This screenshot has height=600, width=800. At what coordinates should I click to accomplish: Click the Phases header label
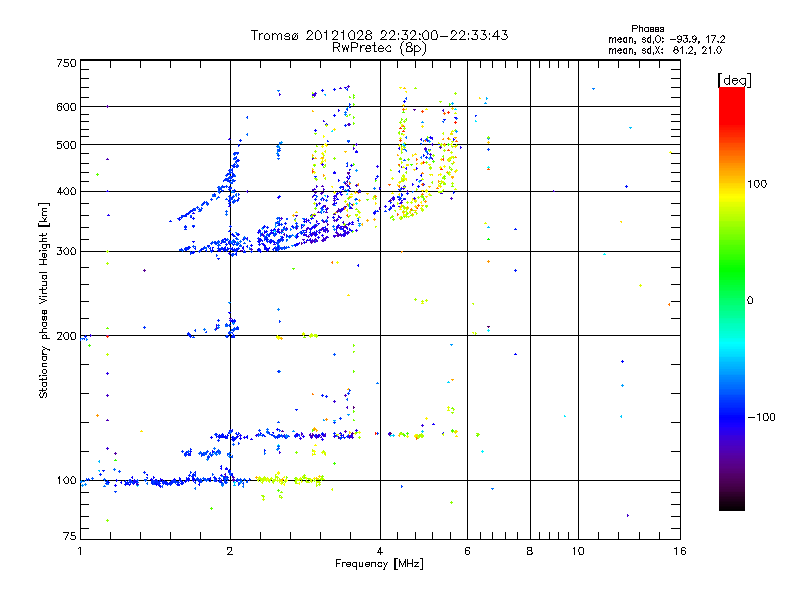point(647,29)
